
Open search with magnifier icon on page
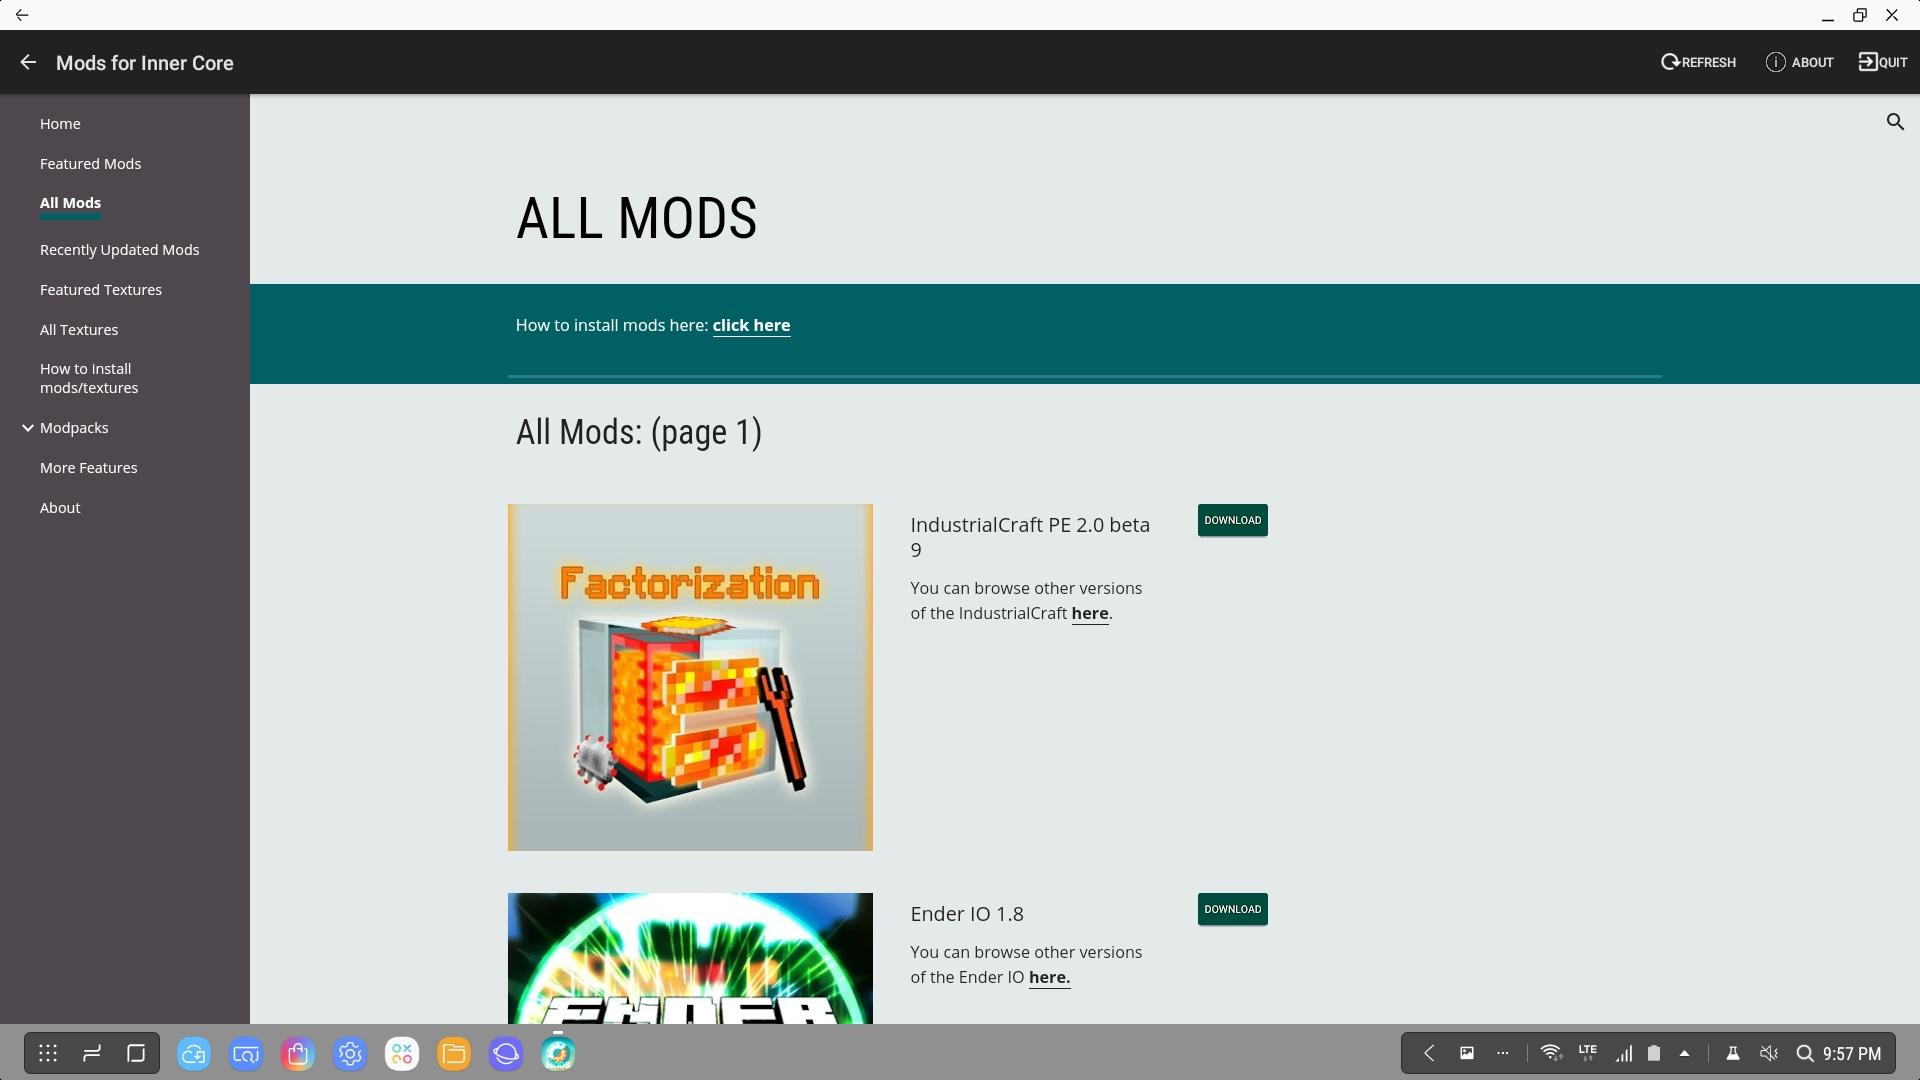pos(1895,122)
